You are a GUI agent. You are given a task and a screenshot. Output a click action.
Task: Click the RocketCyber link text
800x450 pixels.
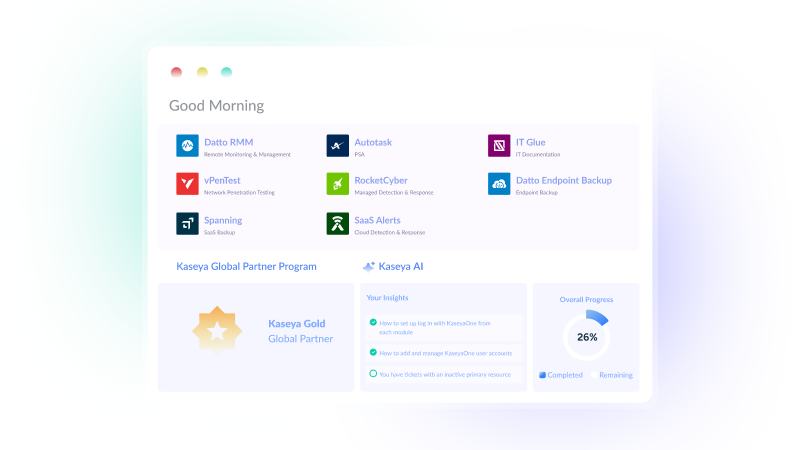(x=381, y=181)
